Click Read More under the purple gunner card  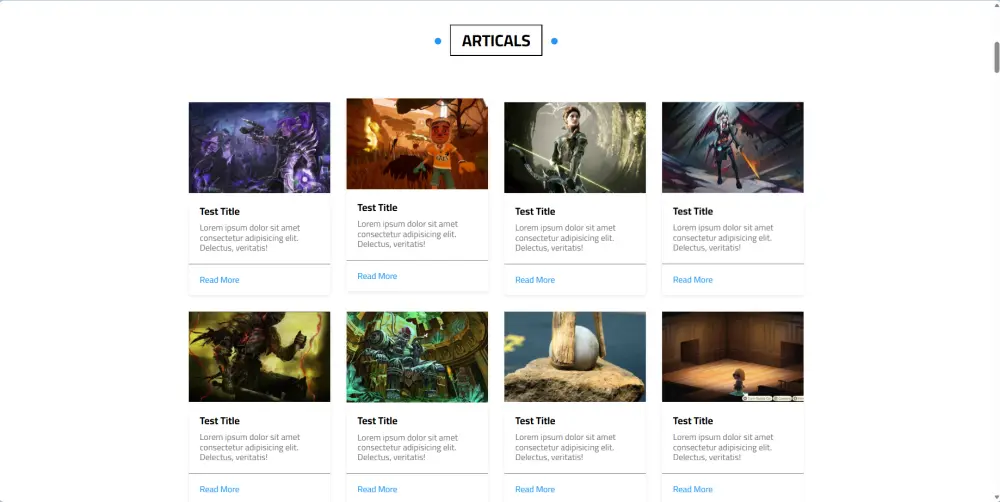219,280
